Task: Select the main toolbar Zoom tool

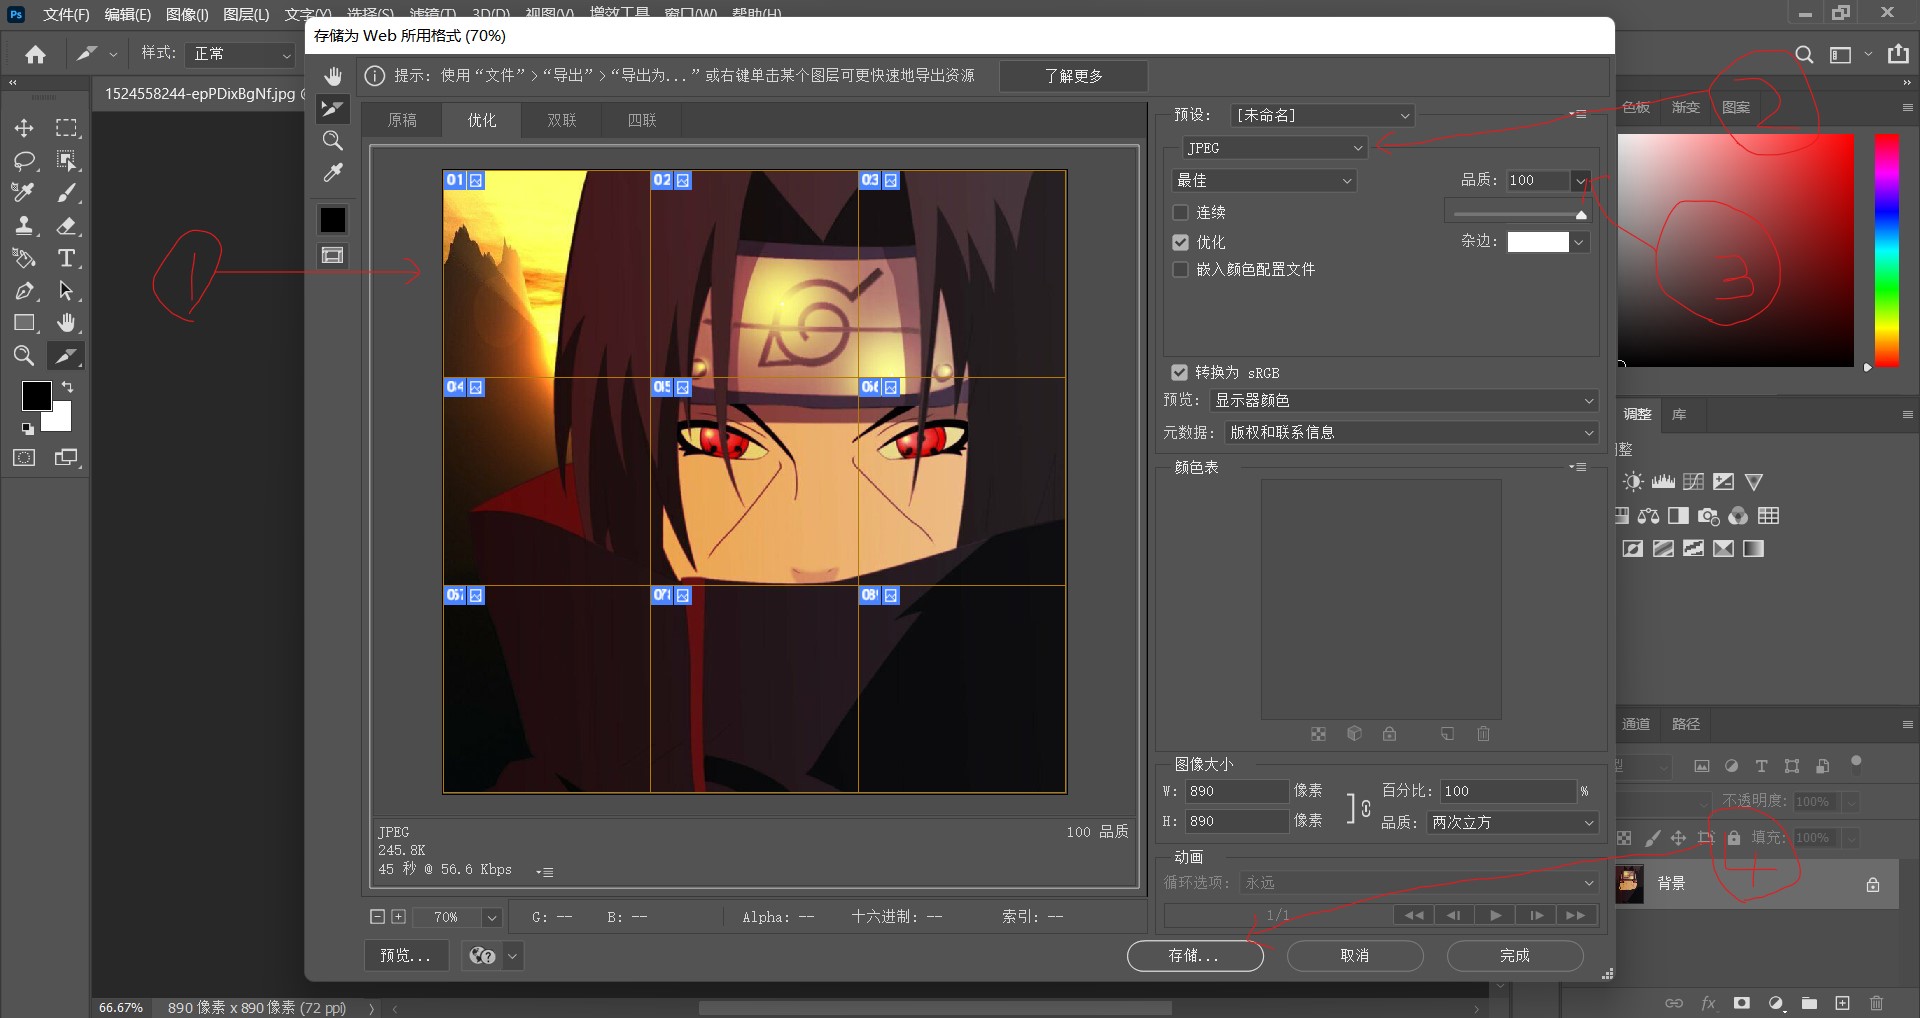Action: point(24,355)
